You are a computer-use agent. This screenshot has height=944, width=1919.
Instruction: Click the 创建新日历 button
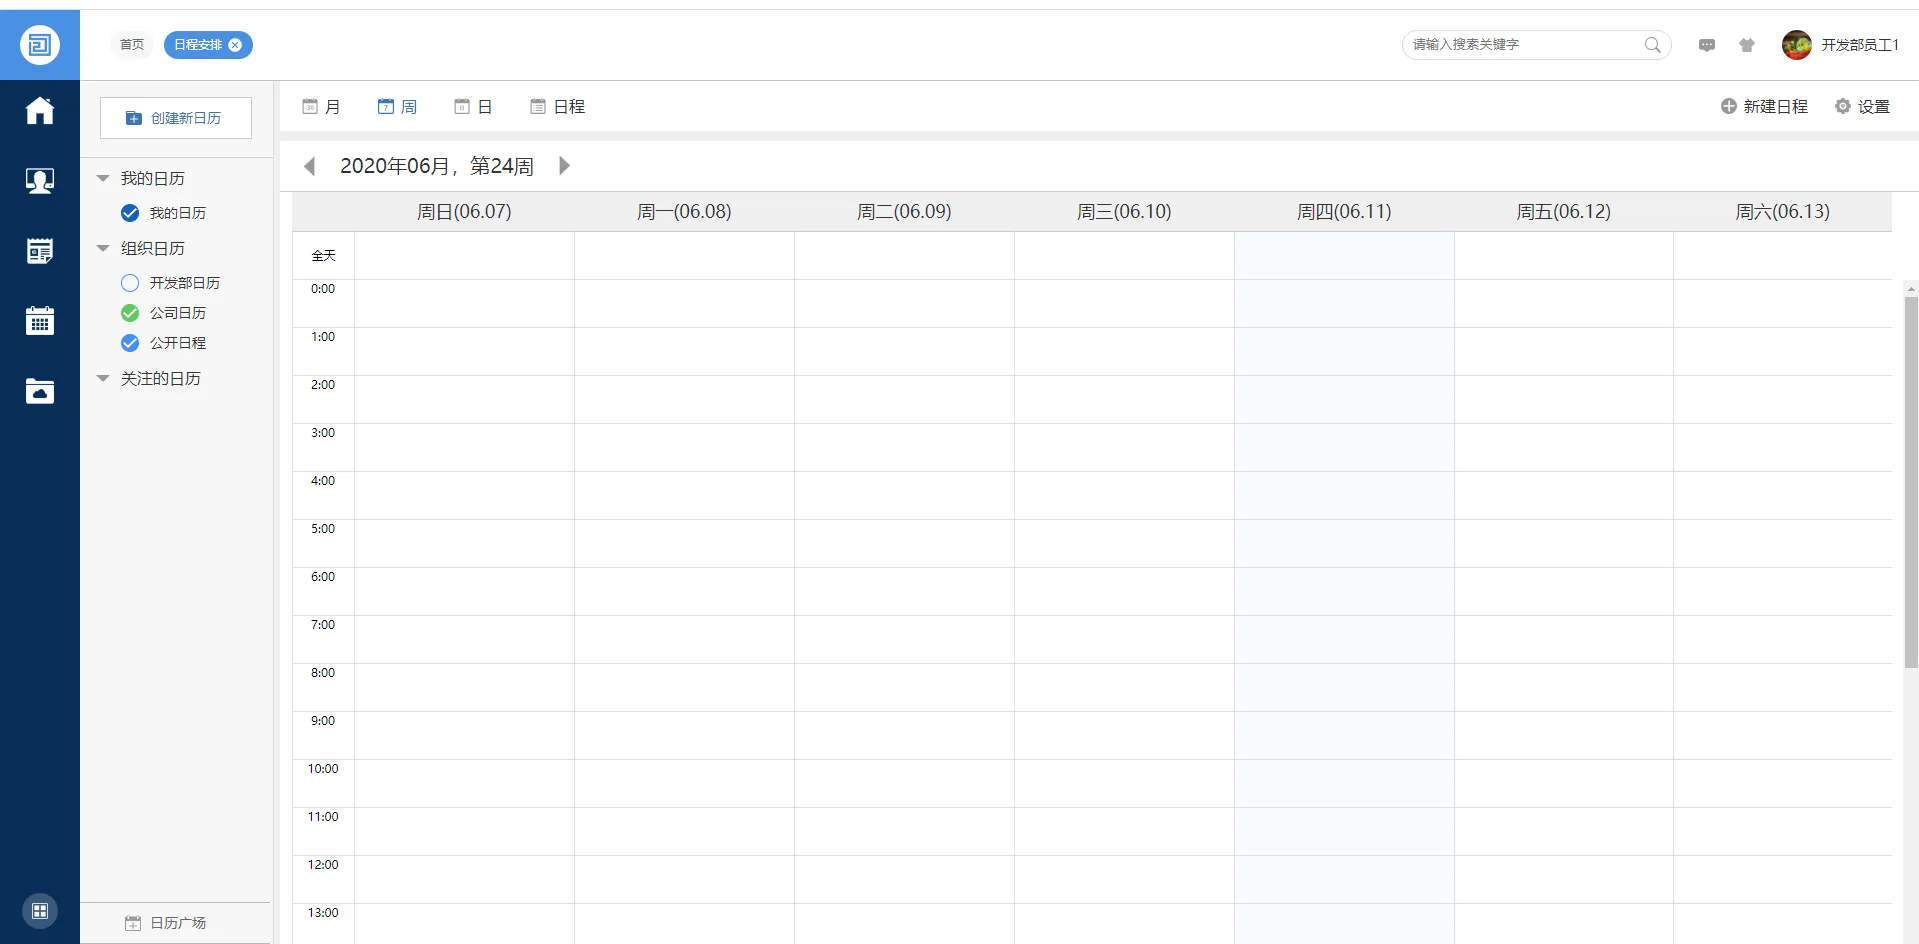[x=176, y=118]
